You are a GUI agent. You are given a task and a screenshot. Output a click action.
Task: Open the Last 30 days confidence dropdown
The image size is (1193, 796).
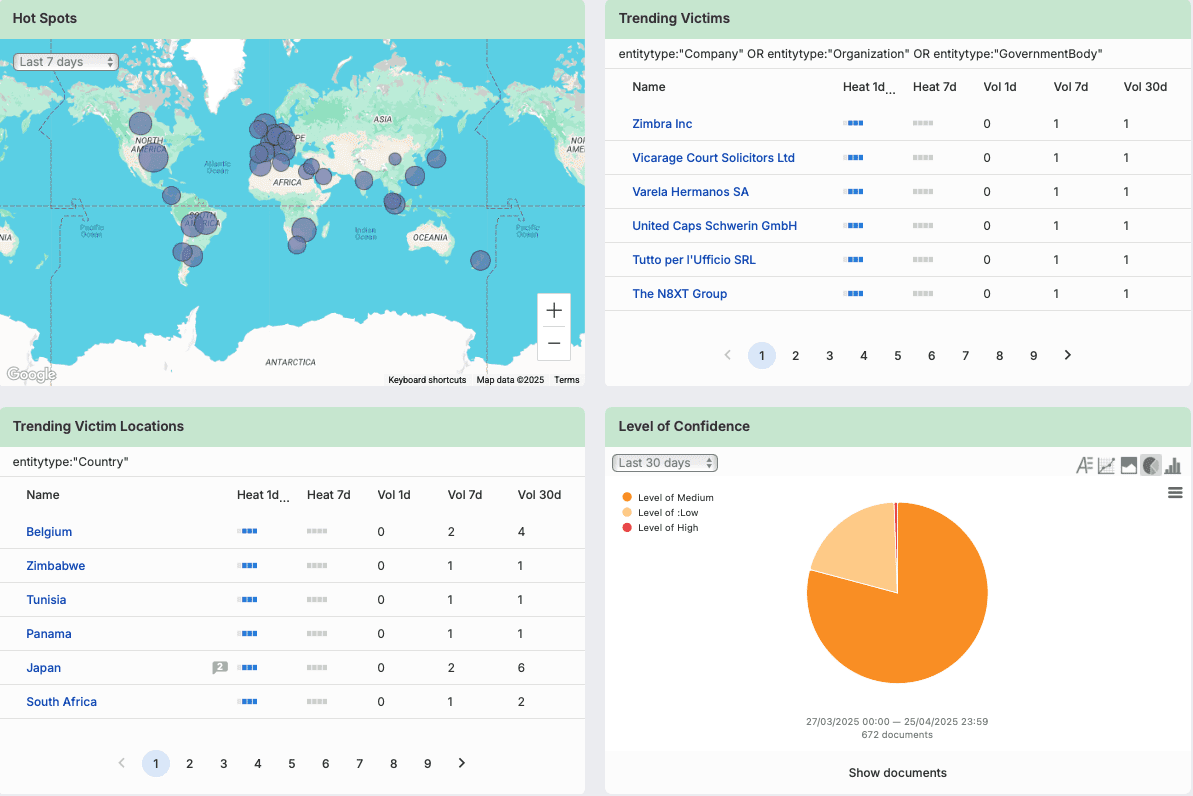pyautogui.click(x=665, y=463)
